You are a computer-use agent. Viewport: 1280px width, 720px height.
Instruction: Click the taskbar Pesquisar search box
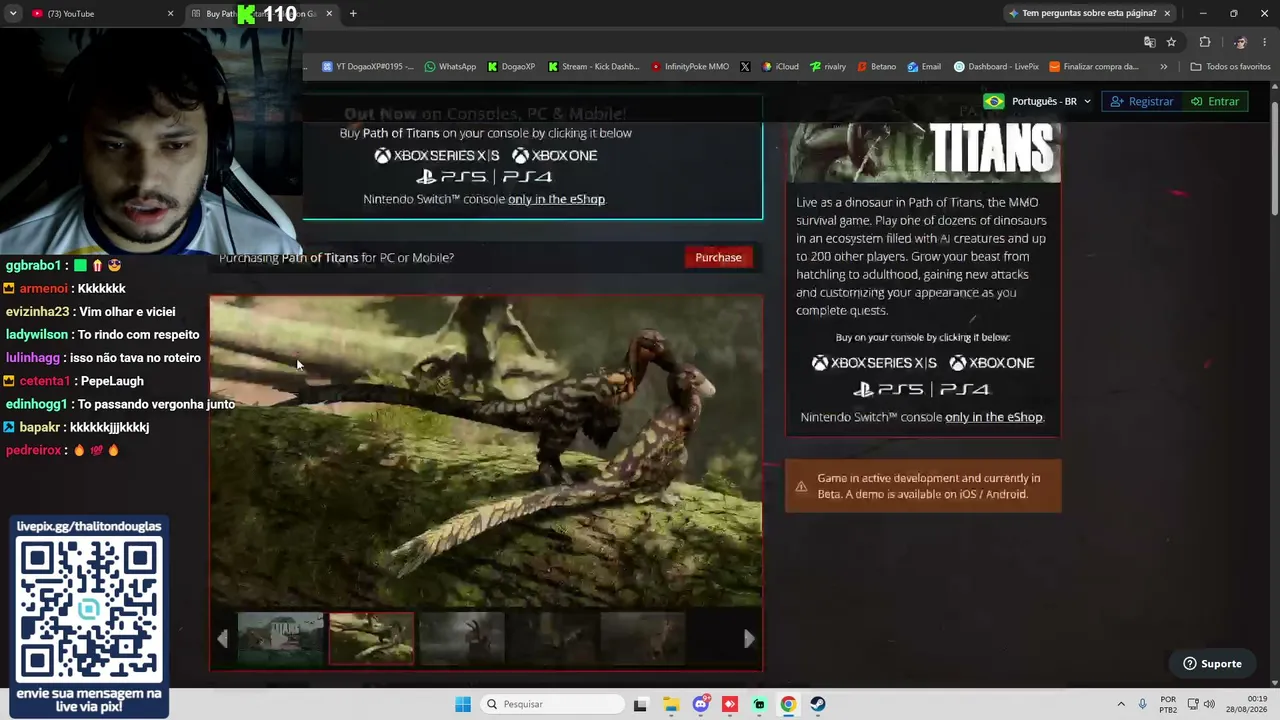coord(552,704)
